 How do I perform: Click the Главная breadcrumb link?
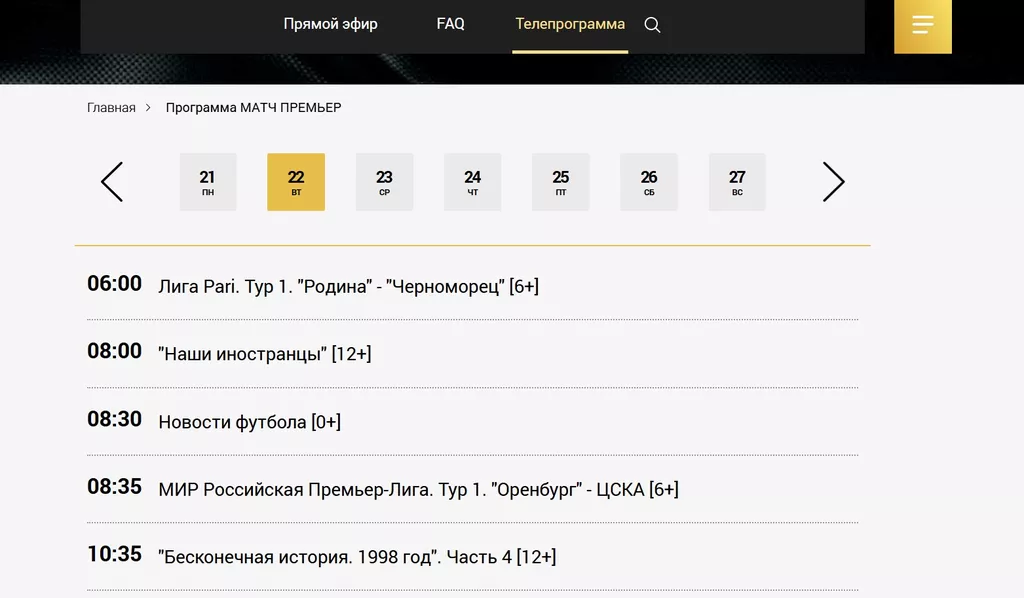110,107
